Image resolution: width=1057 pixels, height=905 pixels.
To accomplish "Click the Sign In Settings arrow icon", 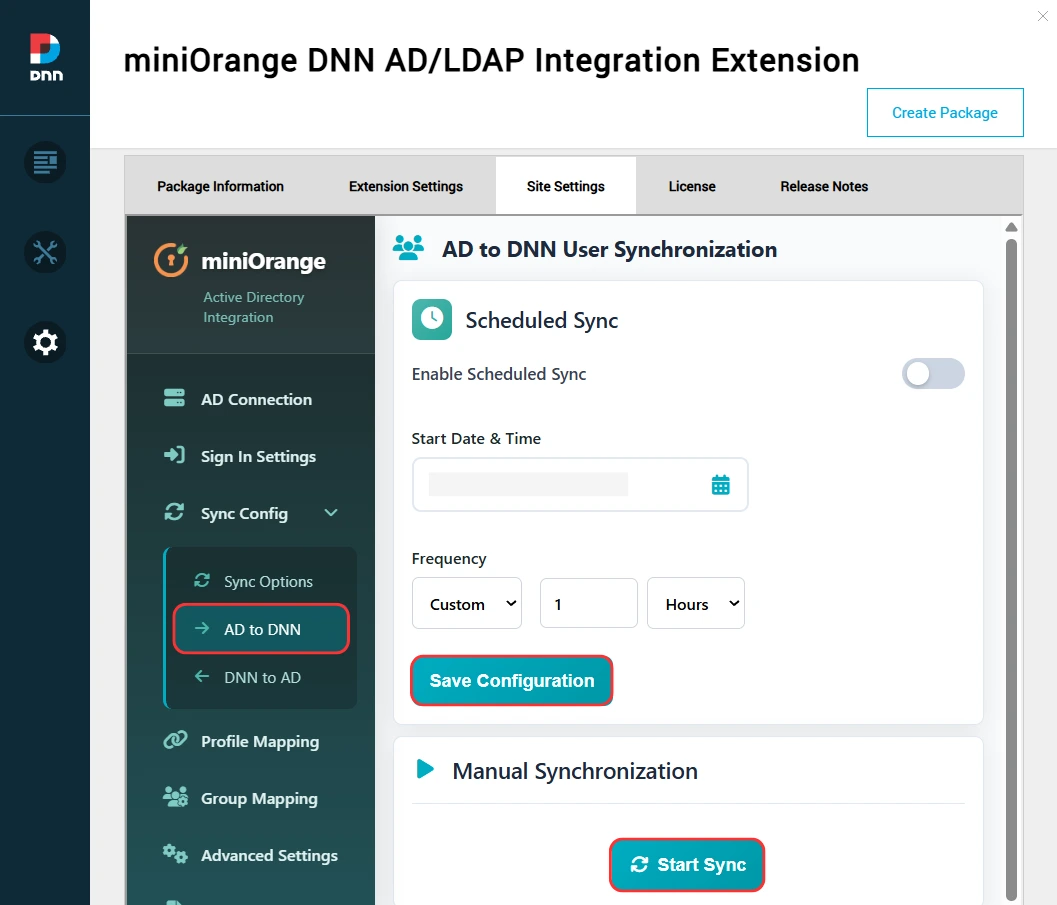I will pos(174,455).
